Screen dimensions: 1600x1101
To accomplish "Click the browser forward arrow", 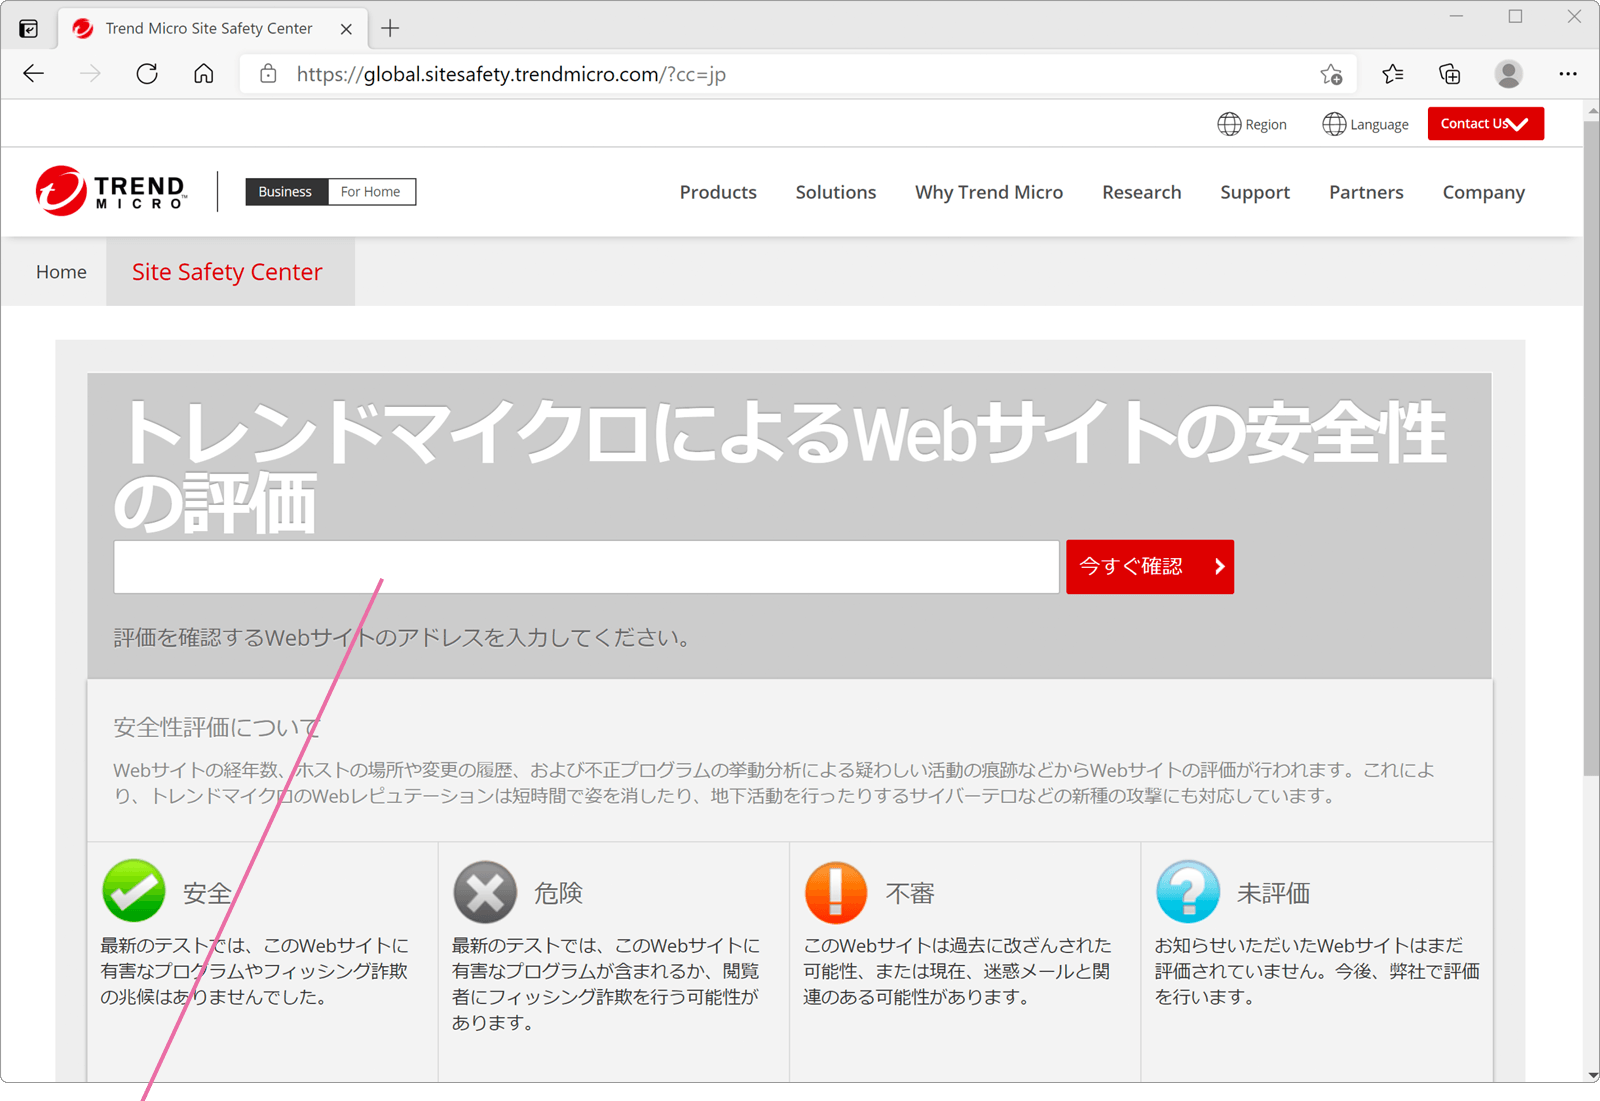I will click(x=90, y=74).
